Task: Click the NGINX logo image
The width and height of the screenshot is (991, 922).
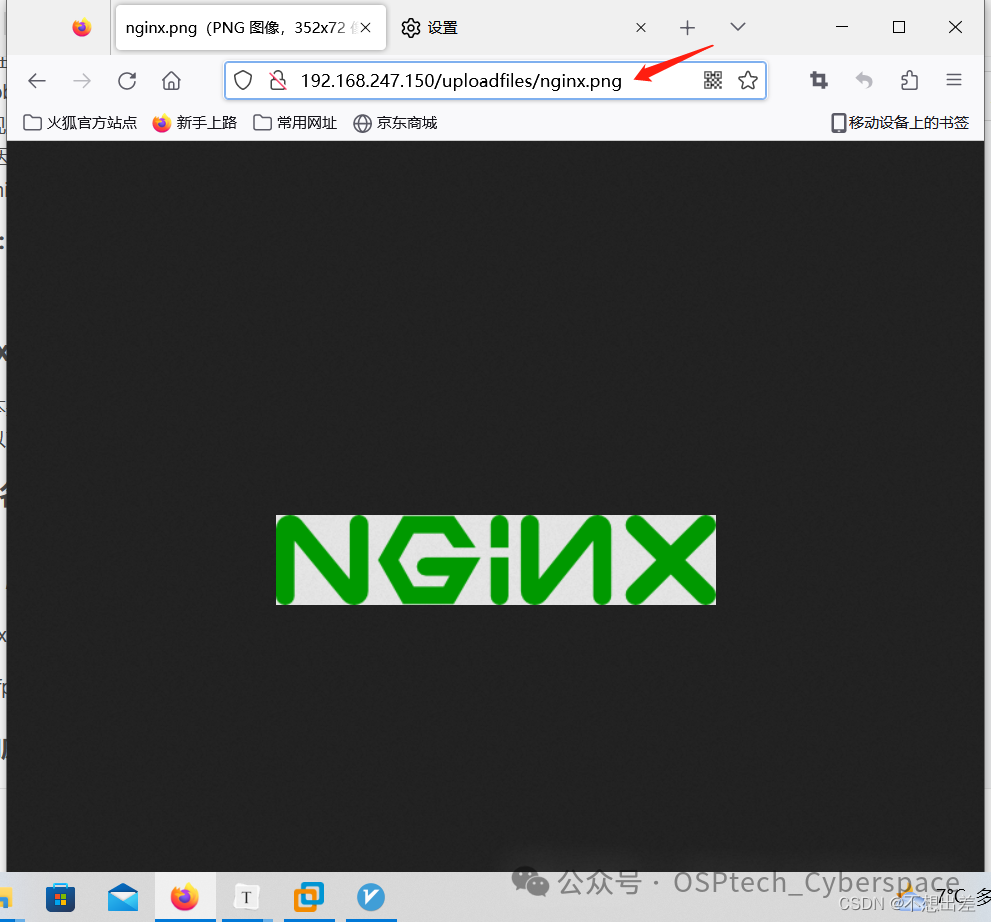Action: point(496,560)
